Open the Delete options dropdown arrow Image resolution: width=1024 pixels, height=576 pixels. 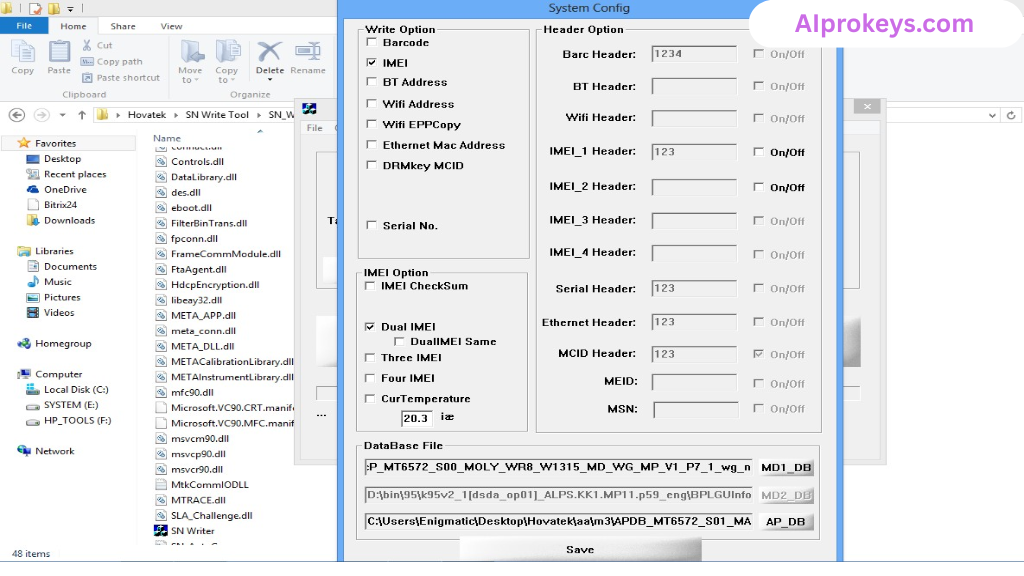[270, 80]
